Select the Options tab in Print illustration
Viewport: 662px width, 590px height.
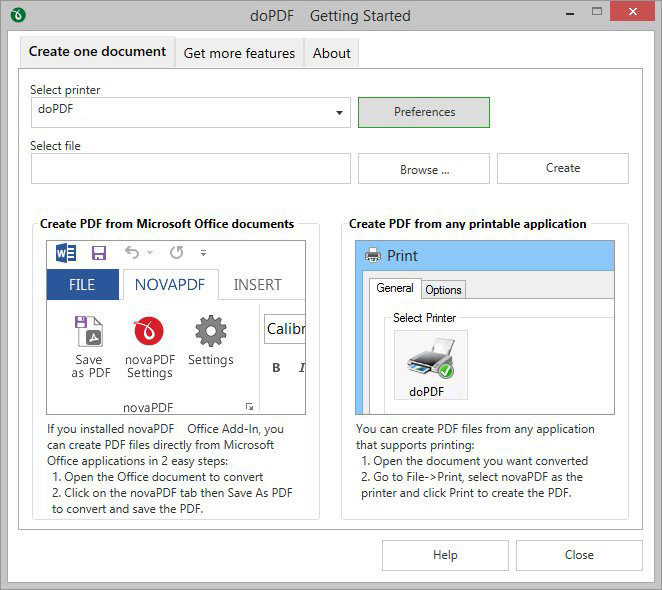pyautogui.click(x=443, y=290)
